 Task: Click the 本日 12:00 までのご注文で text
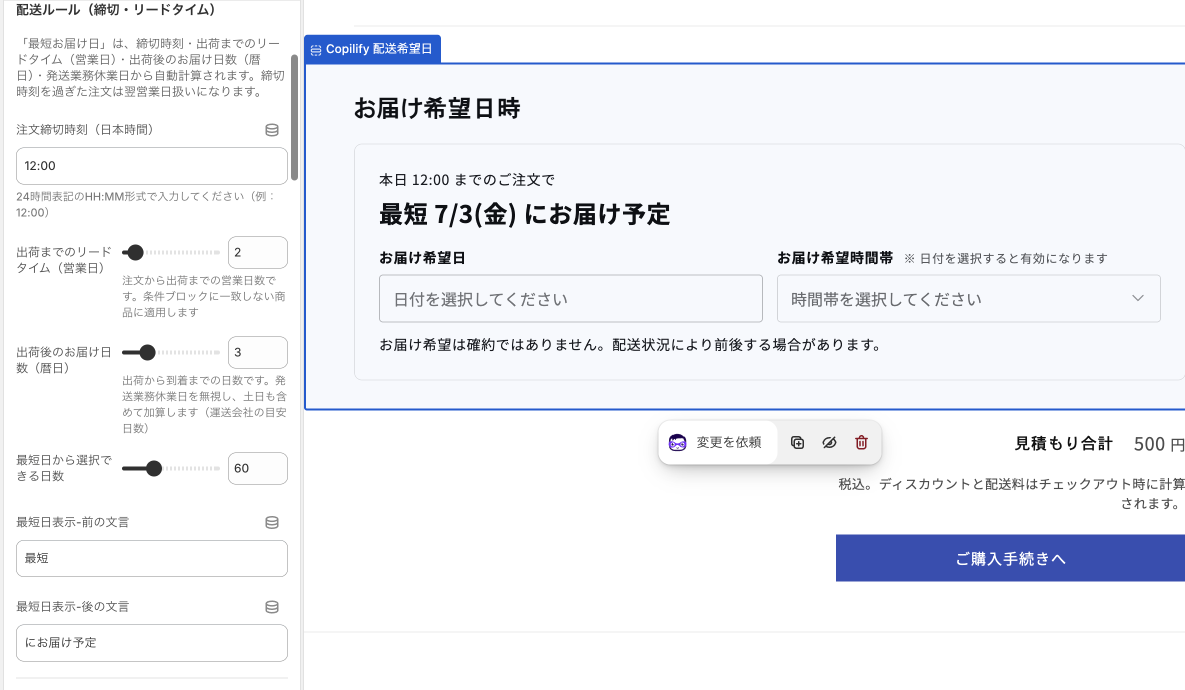pyautogui.click(x=467, y=180)
